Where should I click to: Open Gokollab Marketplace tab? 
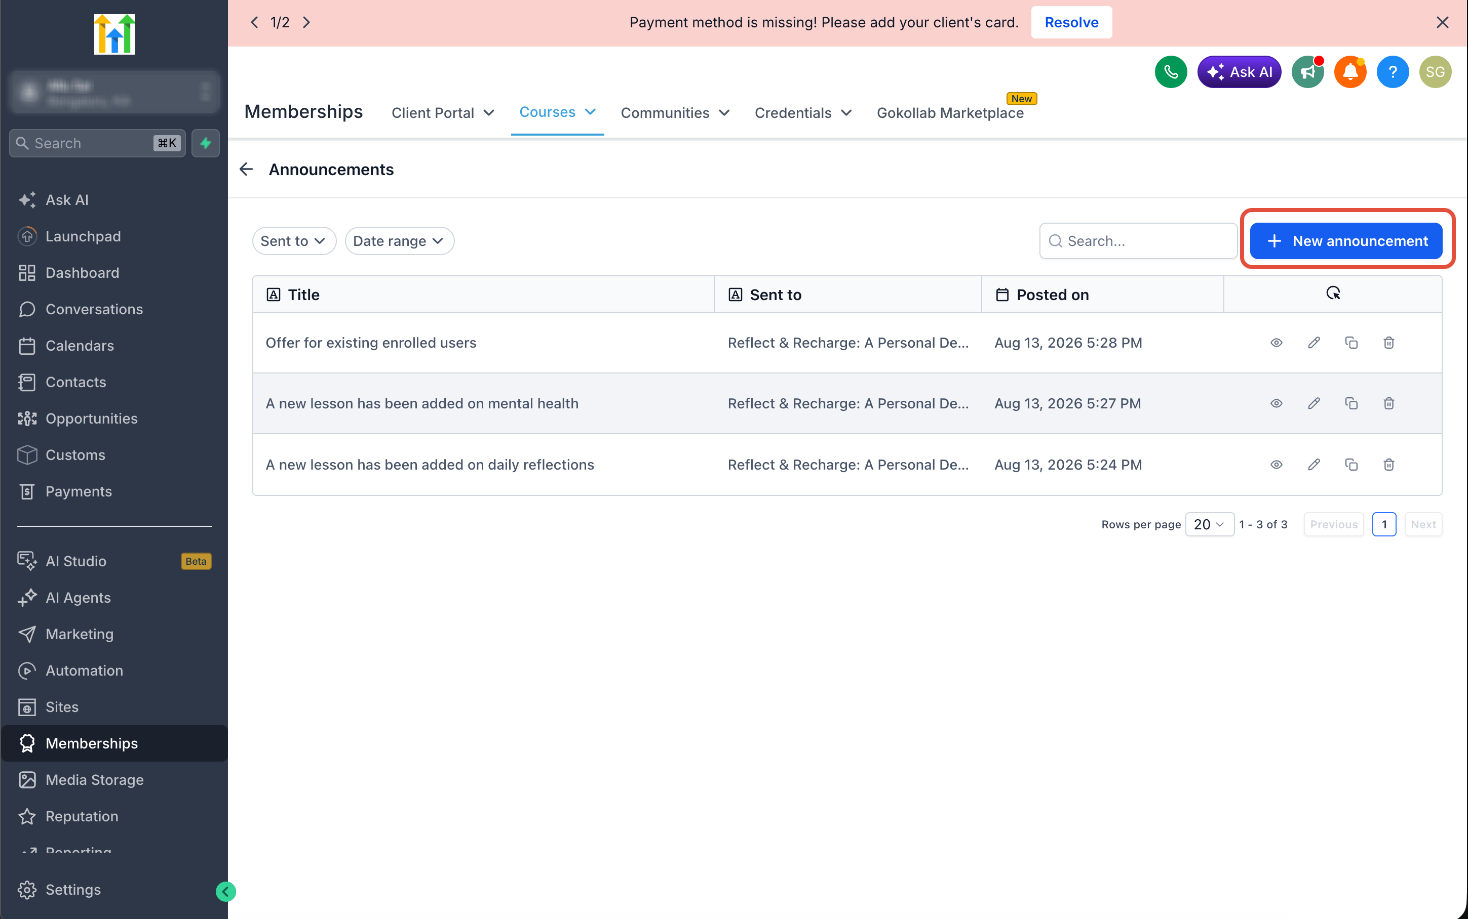(x=950, y=113)
